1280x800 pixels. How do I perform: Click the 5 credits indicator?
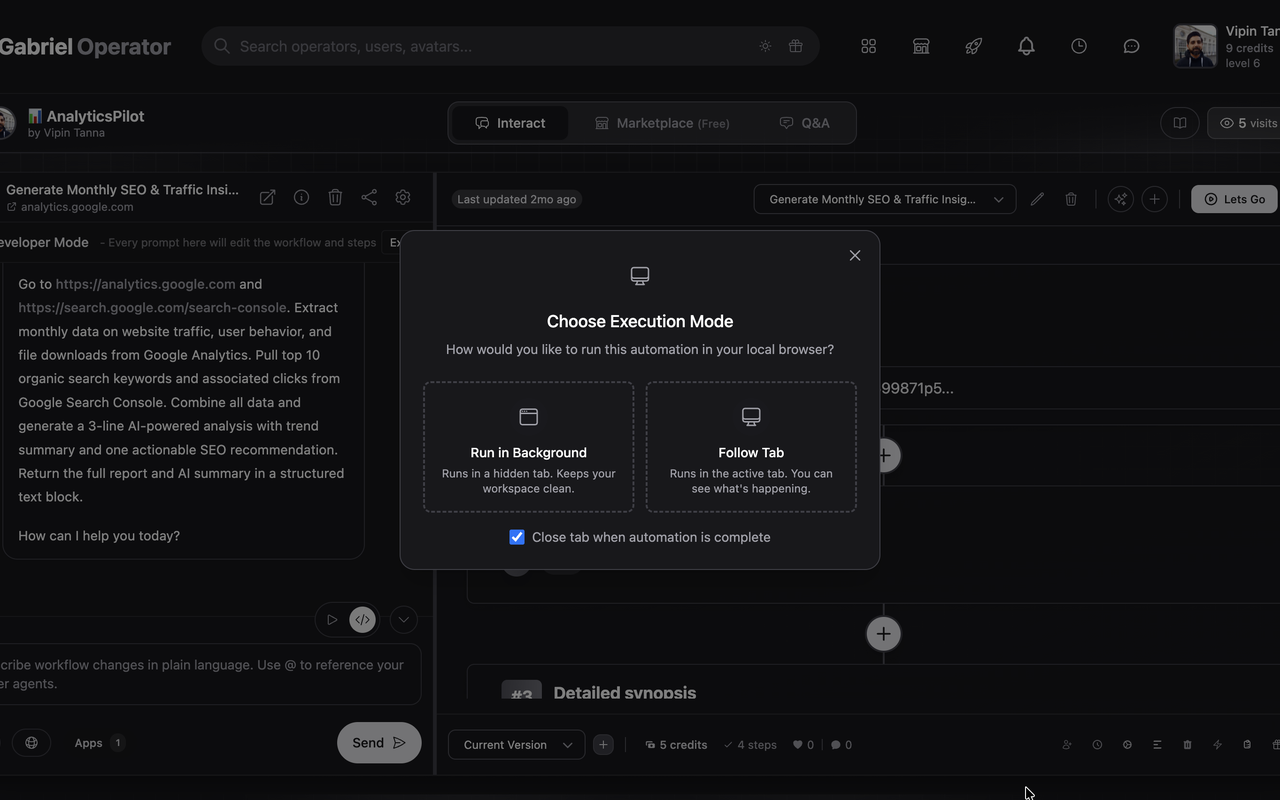coord(676,745)
